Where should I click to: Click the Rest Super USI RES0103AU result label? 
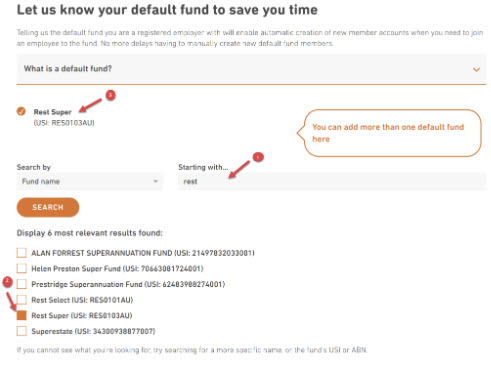coord(82,315)
